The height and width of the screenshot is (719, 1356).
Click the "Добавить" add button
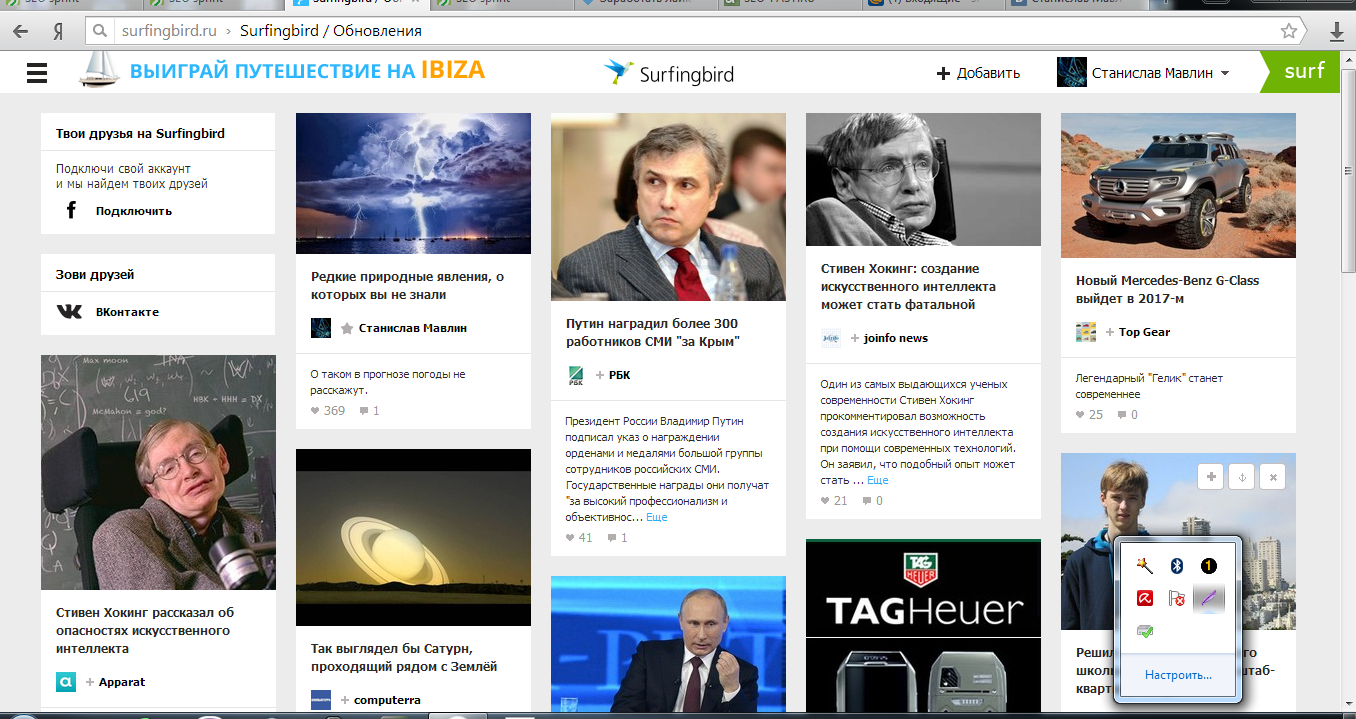(x=978, y=73)
